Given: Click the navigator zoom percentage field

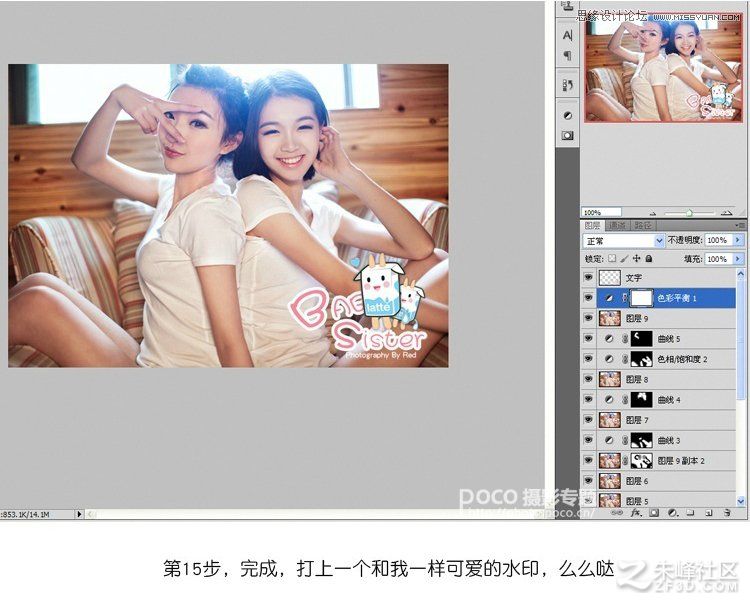Looking at the screenshot, I should [x=601, y=212].
